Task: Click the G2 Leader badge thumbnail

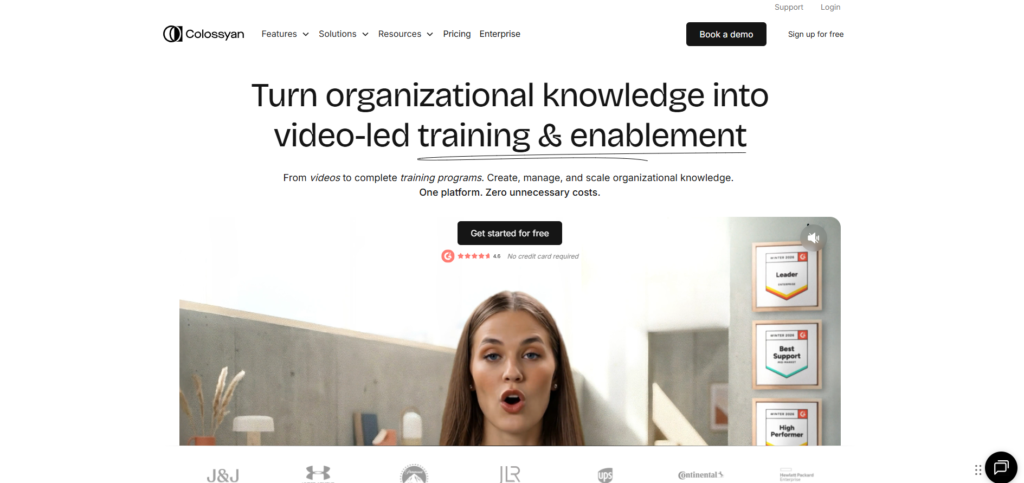Action: pos(786,275)
